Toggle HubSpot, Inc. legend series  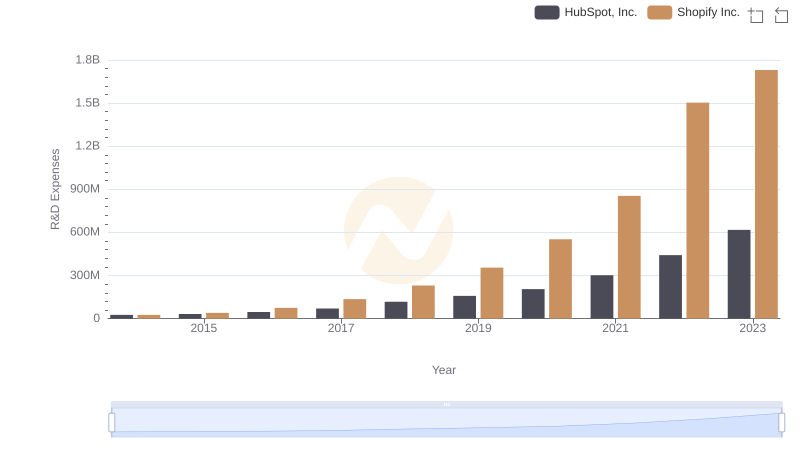click(586, 12)
